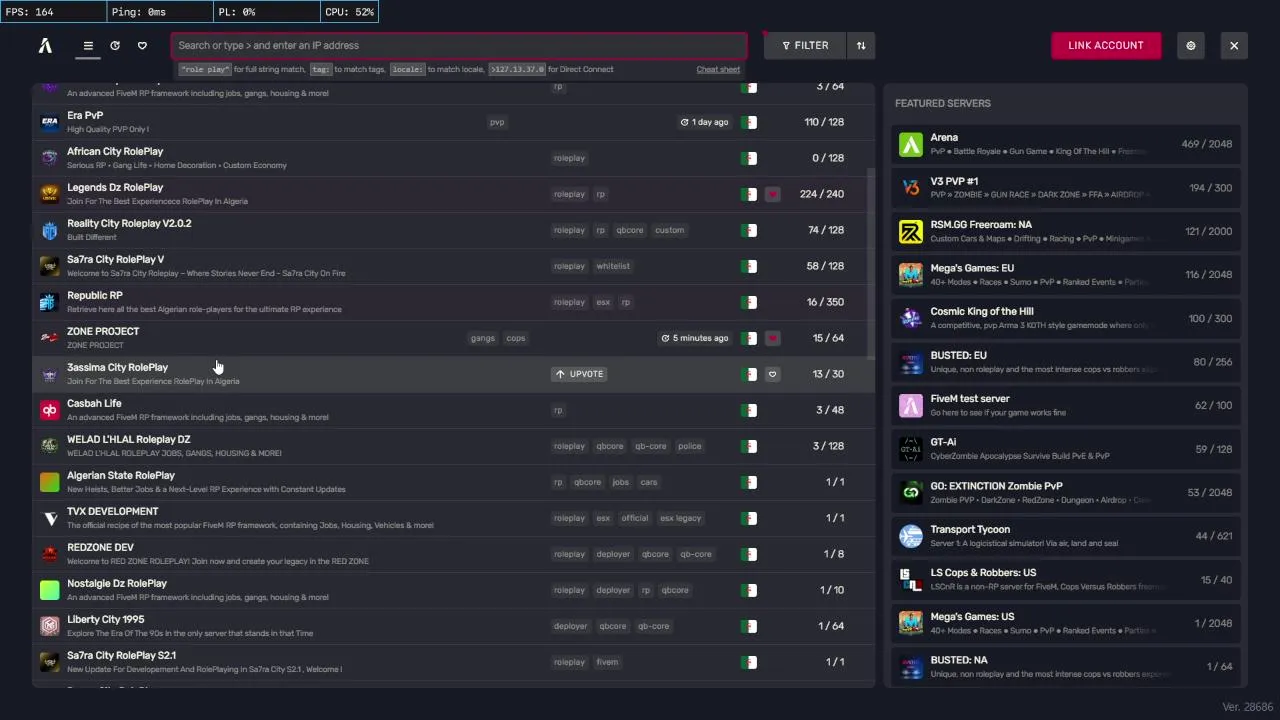Click the '5 minutes ago' label on ZONE PROJECT
The width and height of the screenshot is (1280, 720).
695,338
